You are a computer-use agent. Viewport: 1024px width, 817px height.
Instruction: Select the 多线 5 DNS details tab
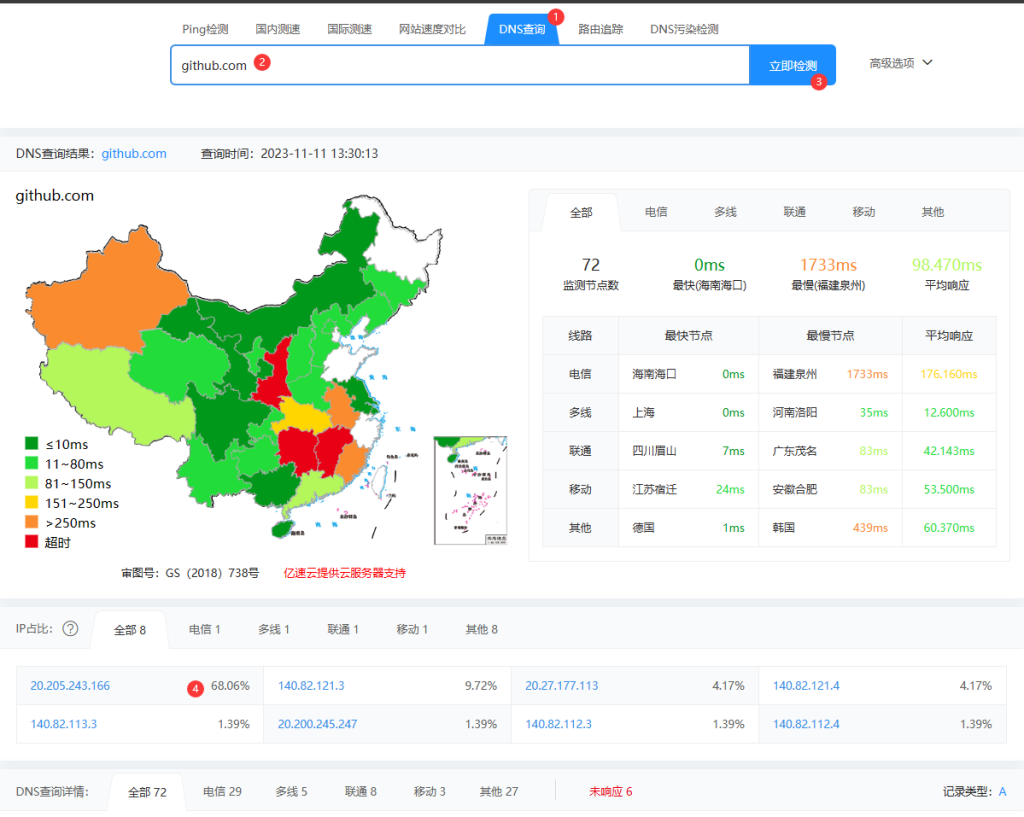291,792
